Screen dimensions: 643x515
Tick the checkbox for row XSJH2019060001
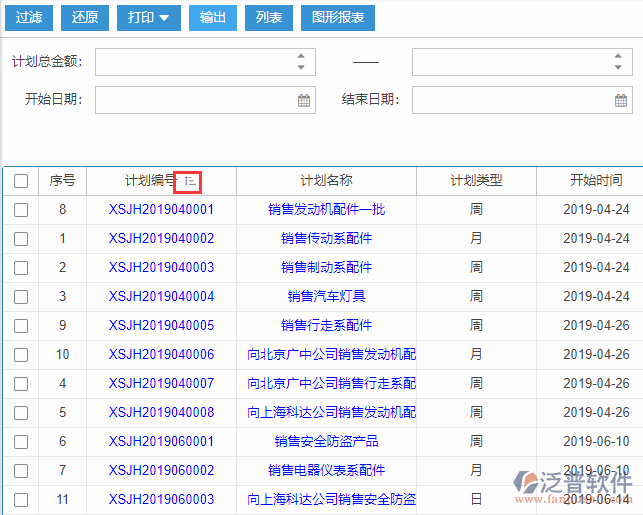click(21, 442)
